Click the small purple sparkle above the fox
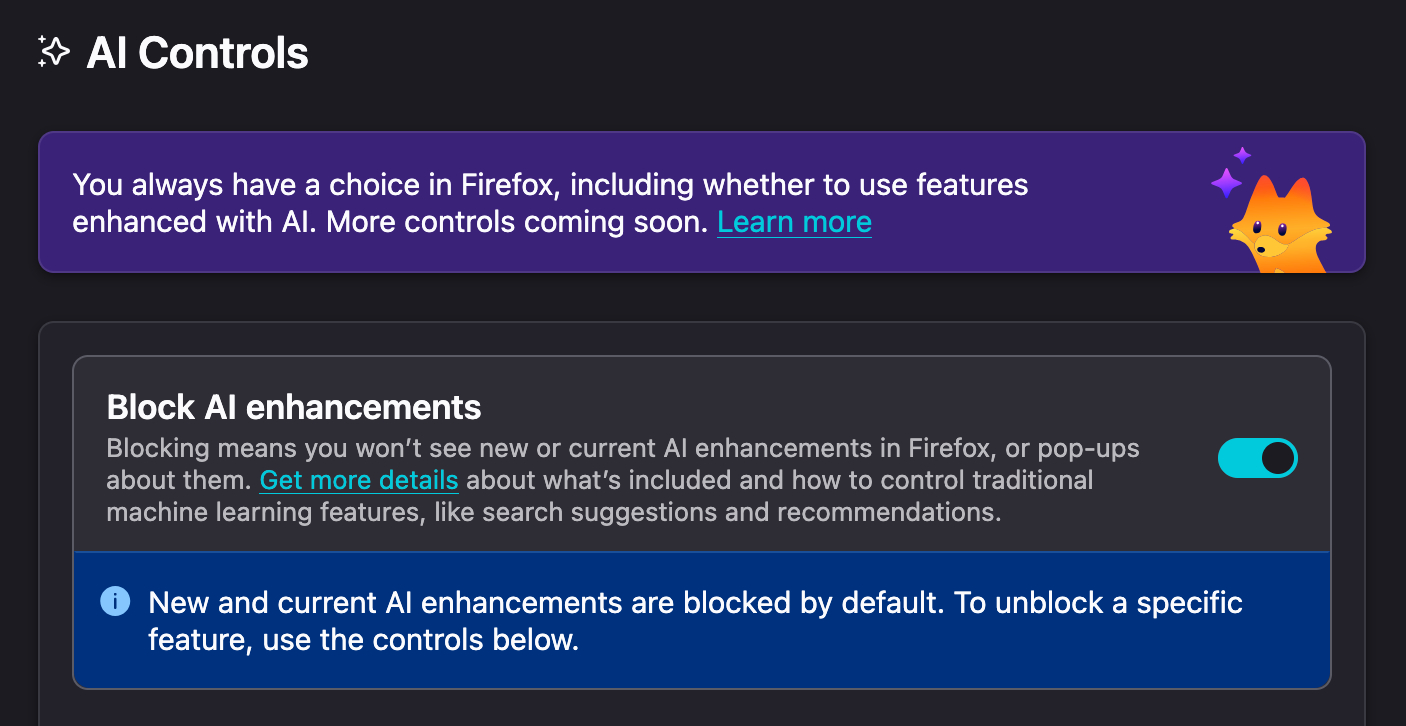 tap(1242, 155)
